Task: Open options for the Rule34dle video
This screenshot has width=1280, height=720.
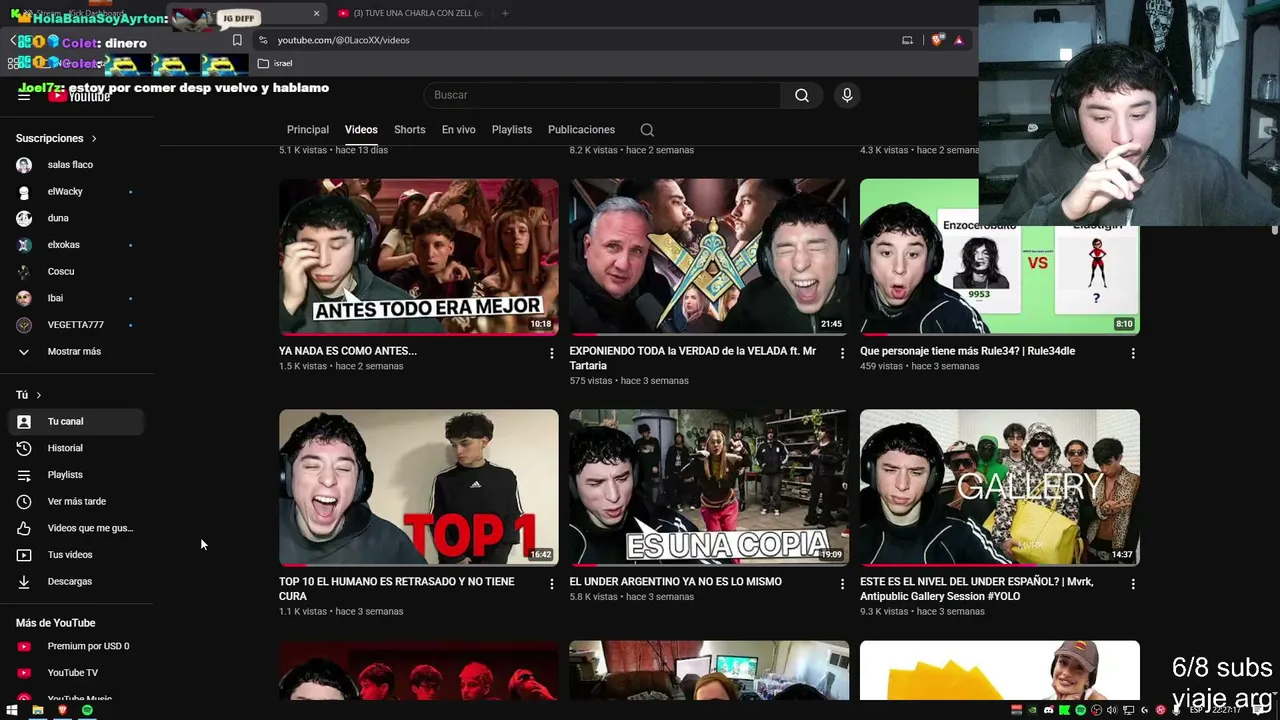Action: (x=1133, y=353)
